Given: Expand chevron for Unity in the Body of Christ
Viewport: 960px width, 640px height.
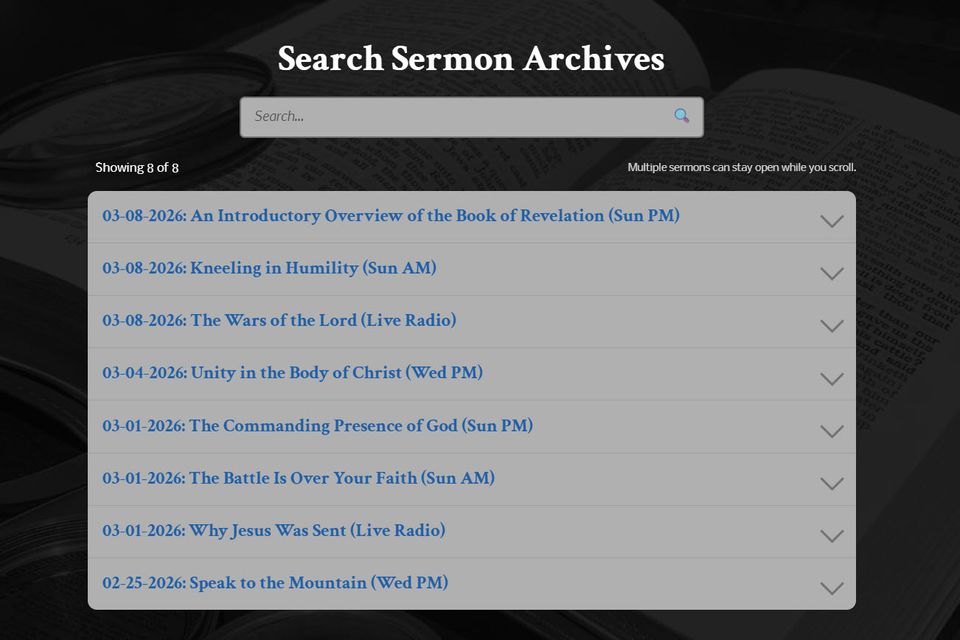Looking at the screenshot, I should (831, 378).
